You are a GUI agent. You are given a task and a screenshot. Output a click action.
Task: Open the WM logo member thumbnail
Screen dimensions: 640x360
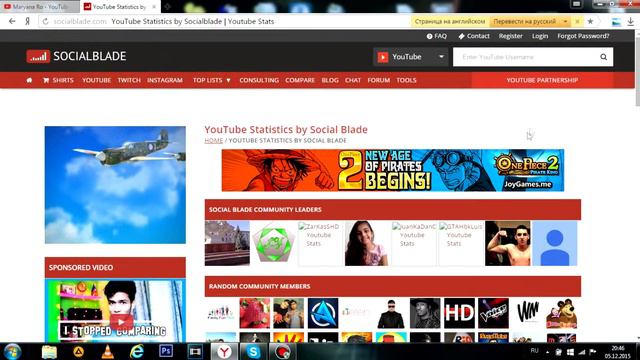coord(527,313)
